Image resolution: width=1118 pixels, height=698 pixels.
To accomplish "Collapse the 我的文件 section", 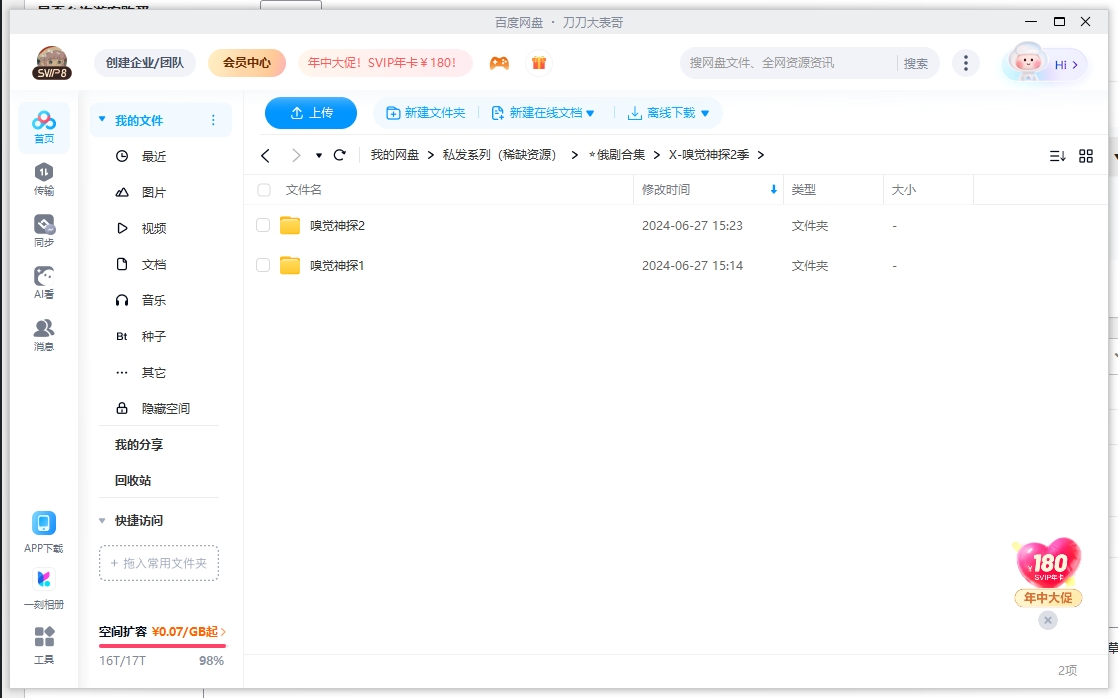I will pos(101,118).
